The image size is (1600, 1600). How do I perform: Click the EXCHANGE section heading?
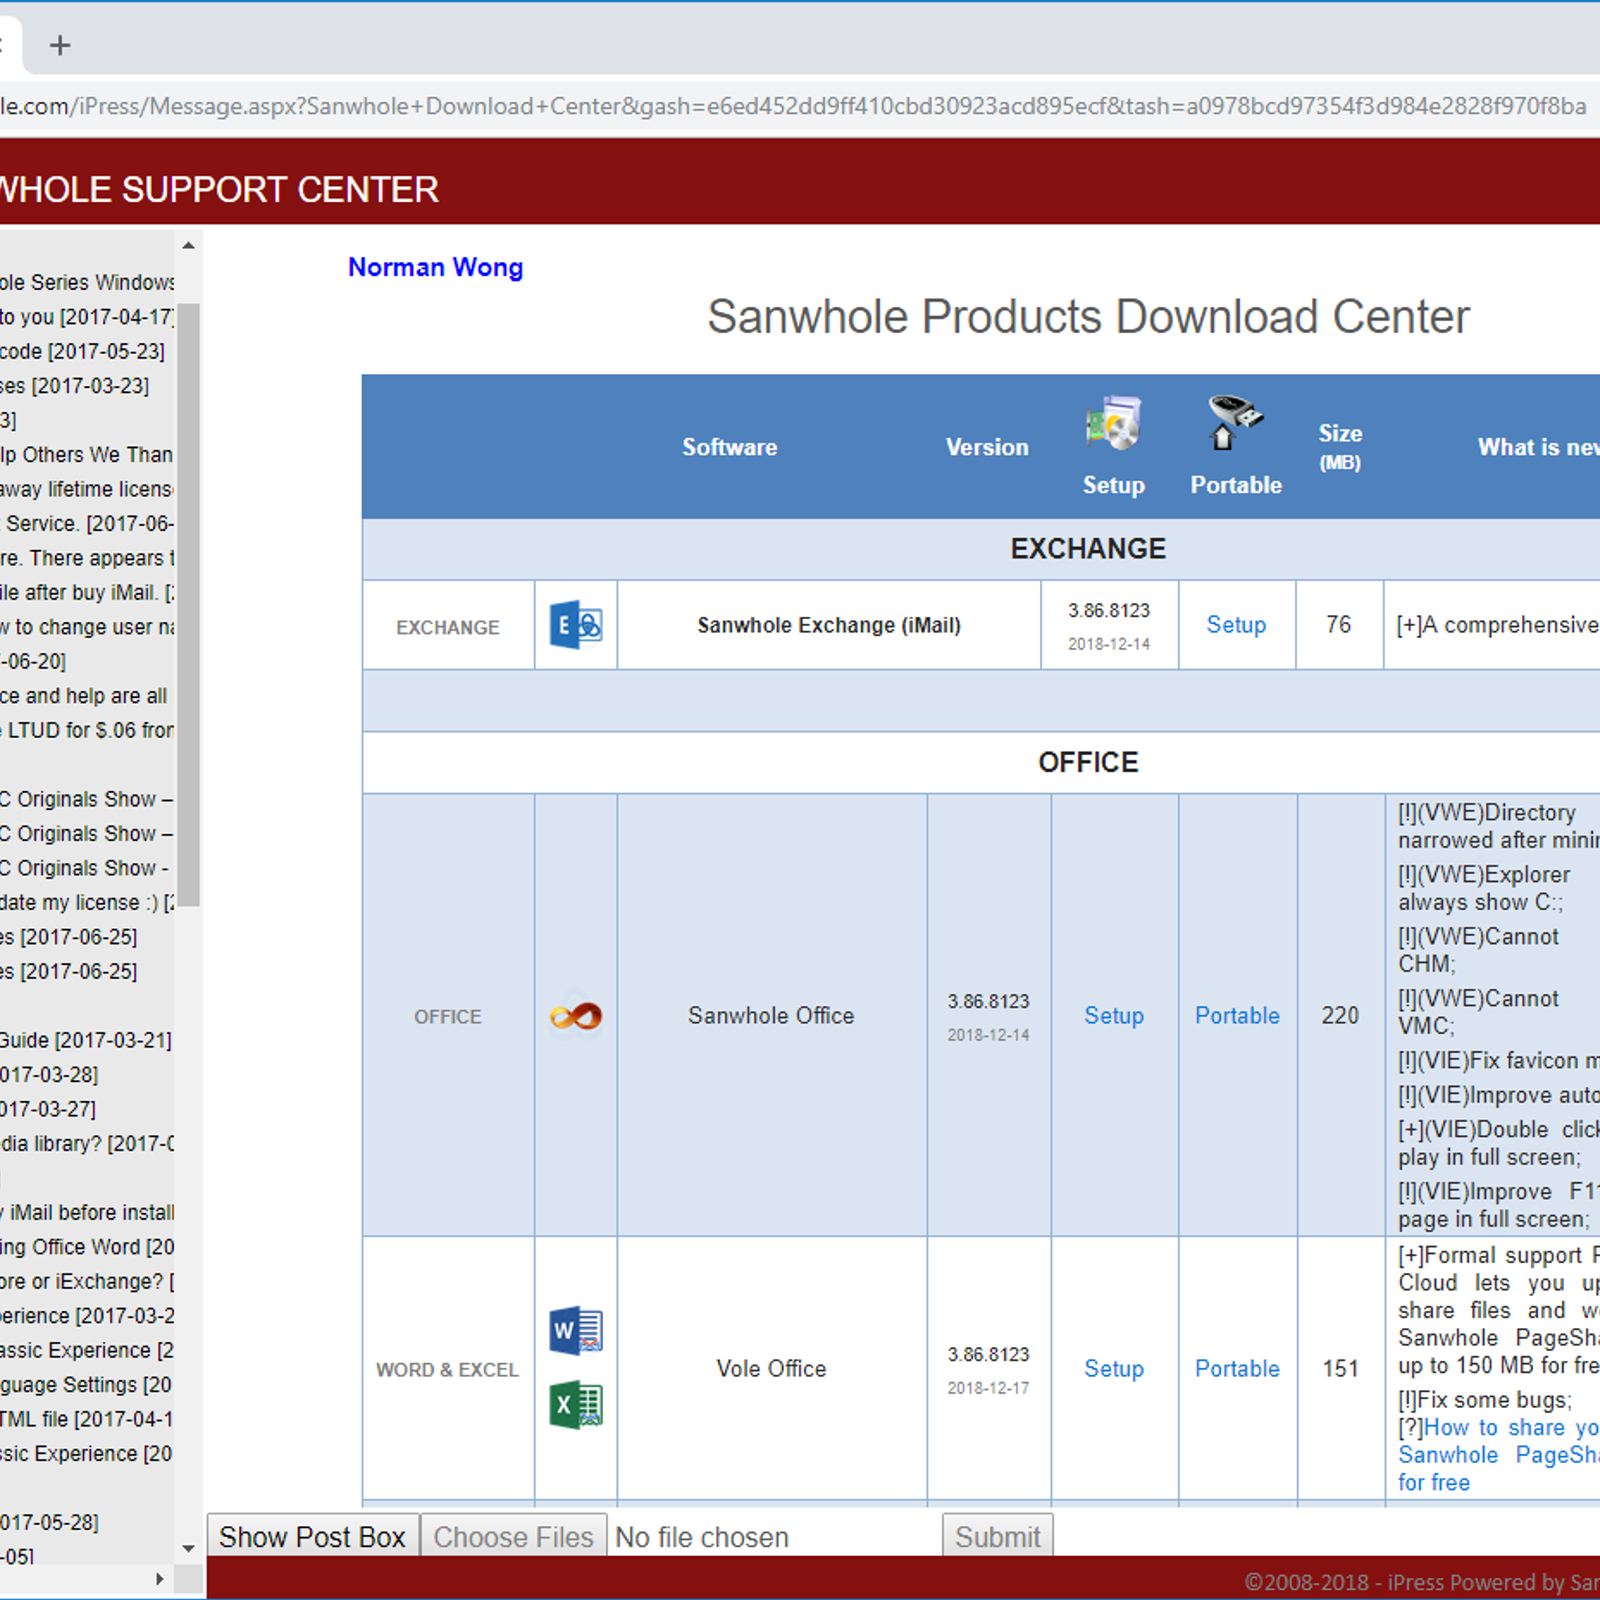coord(1088,549)
